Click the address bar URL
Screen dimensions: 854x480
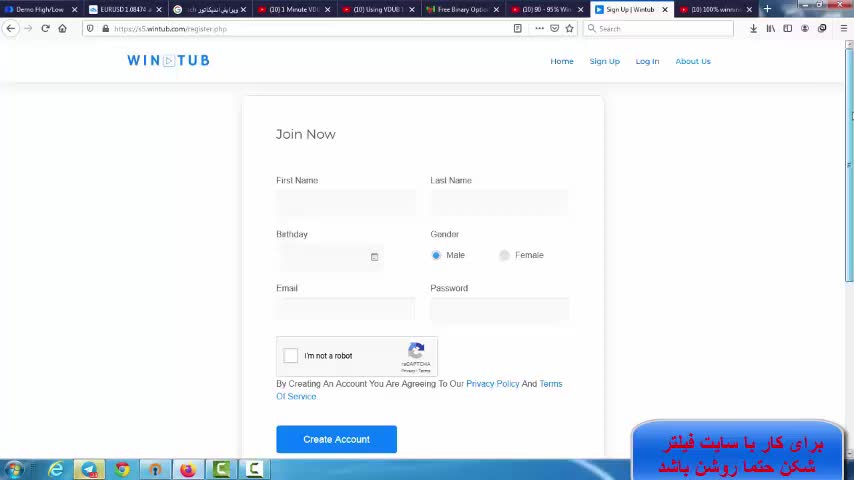tap(170, 29)
